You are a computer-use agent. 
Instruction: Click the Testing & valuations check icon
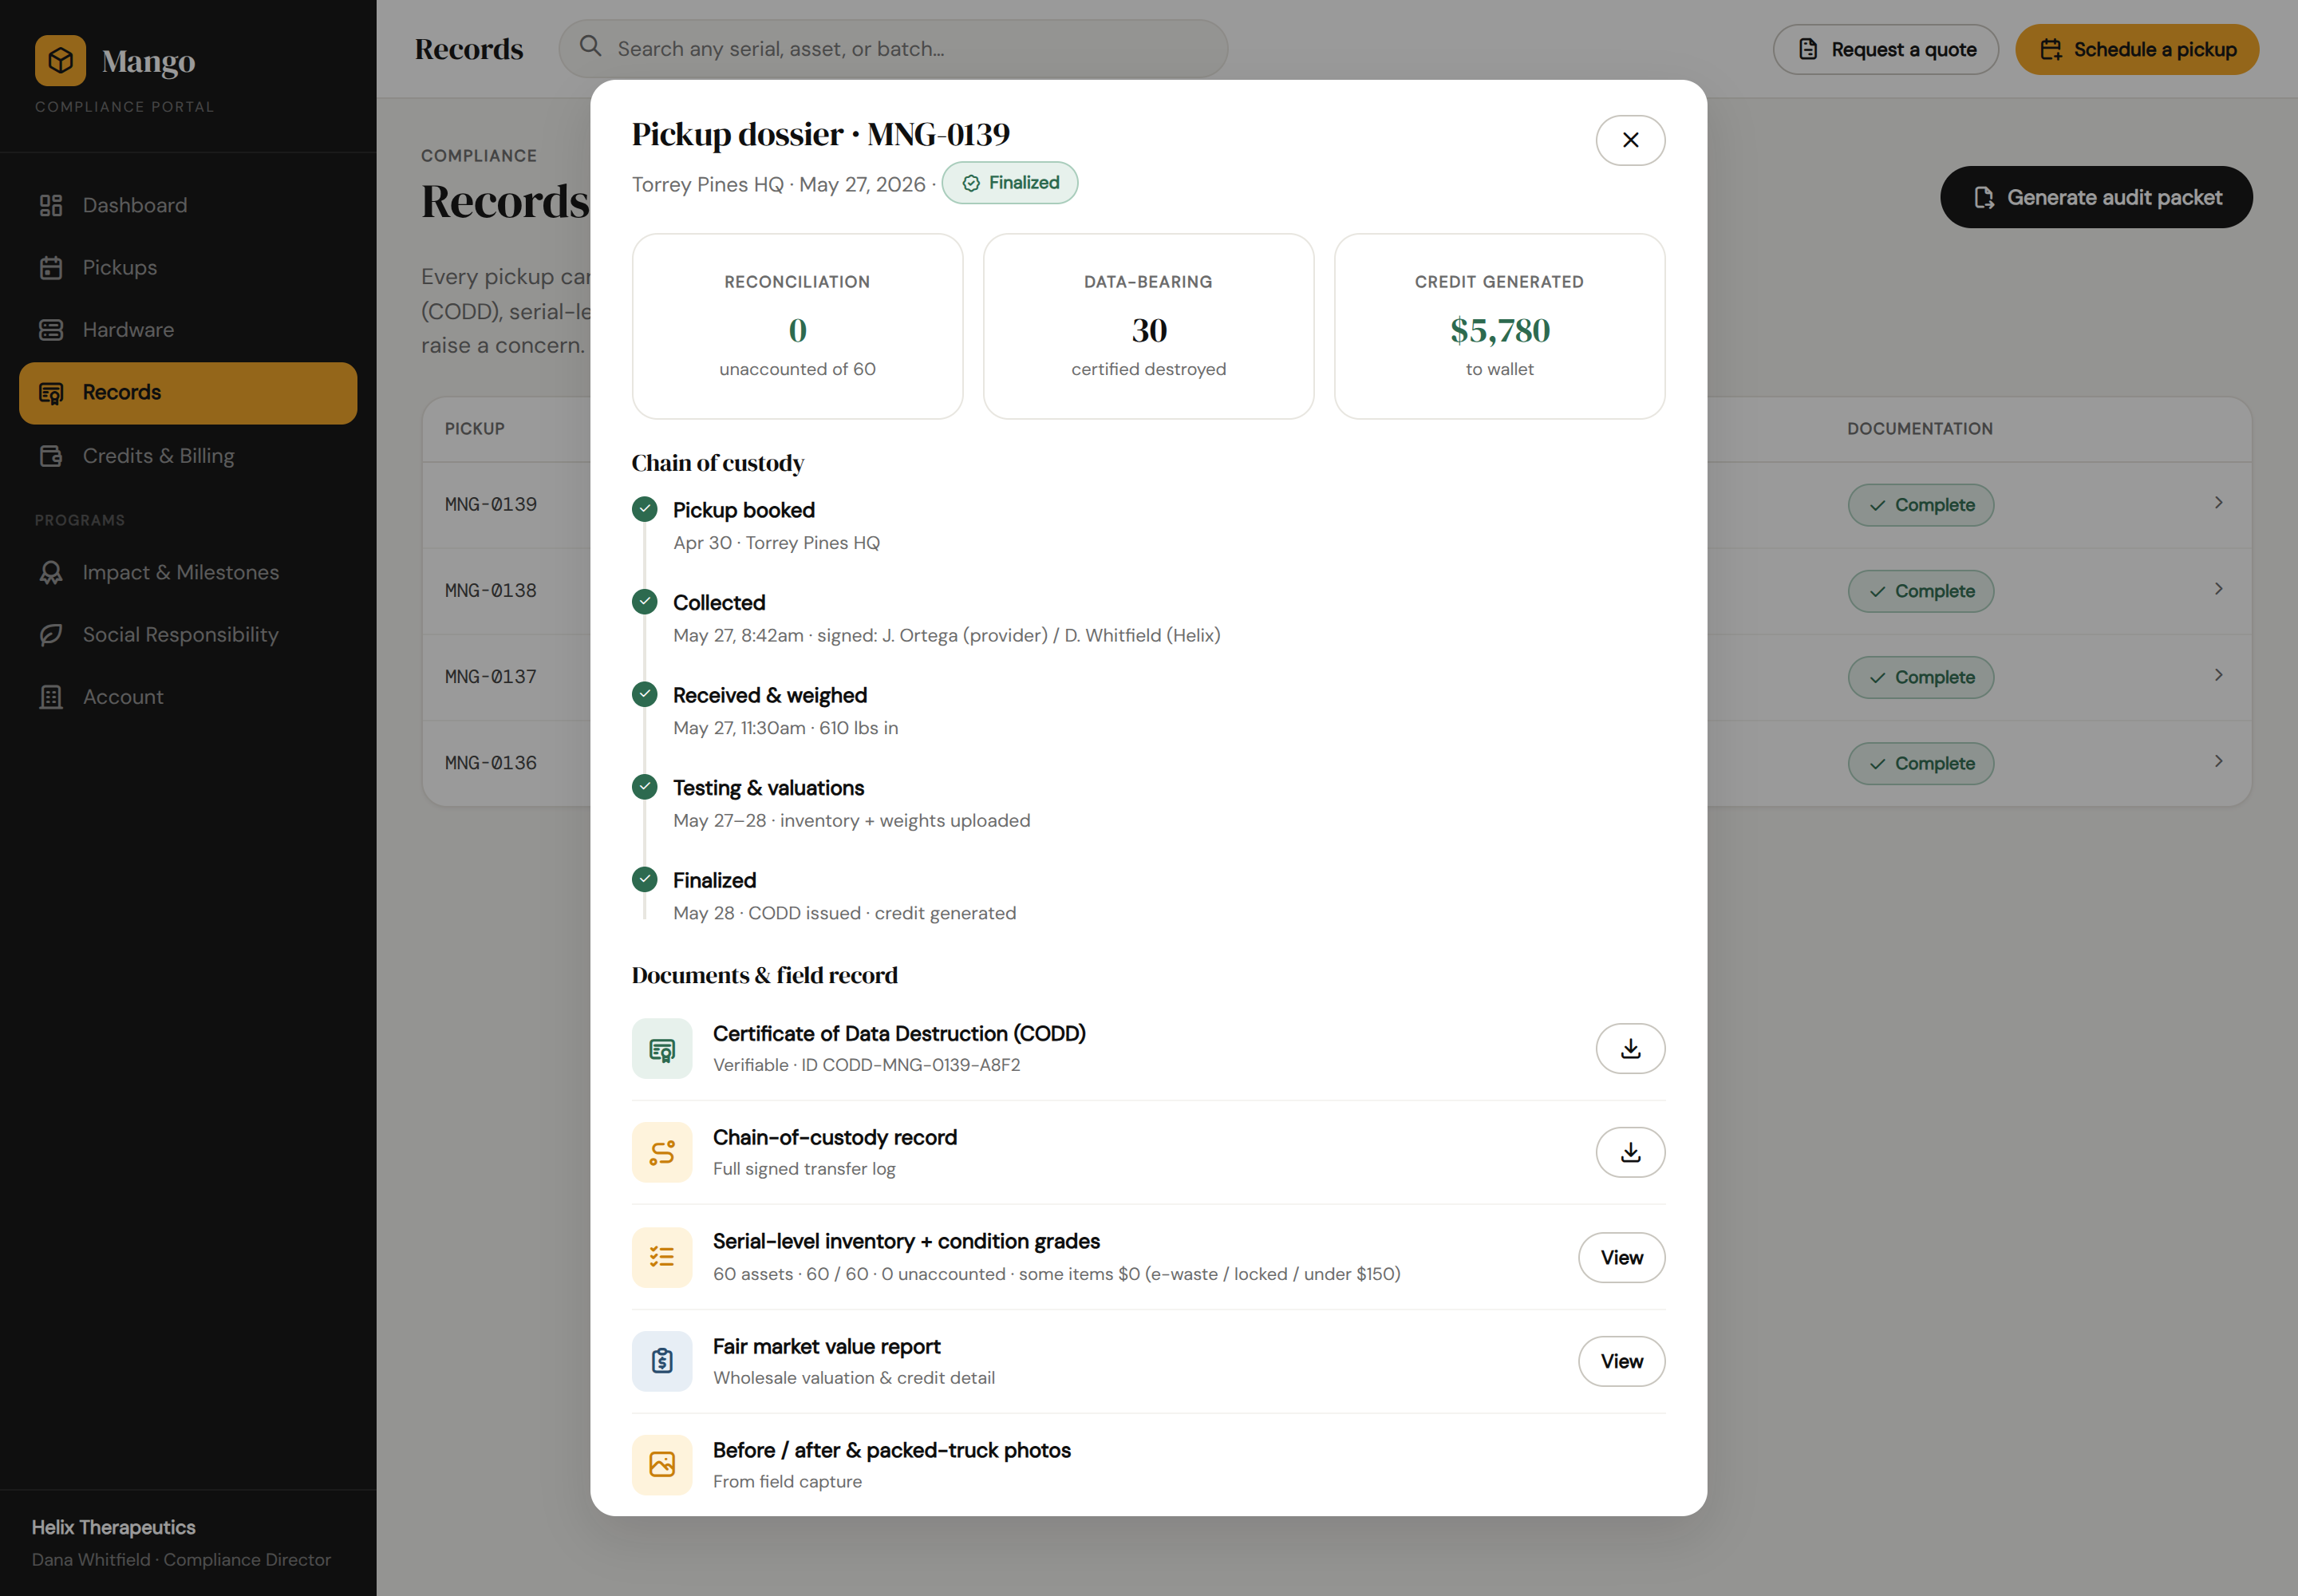645,787
